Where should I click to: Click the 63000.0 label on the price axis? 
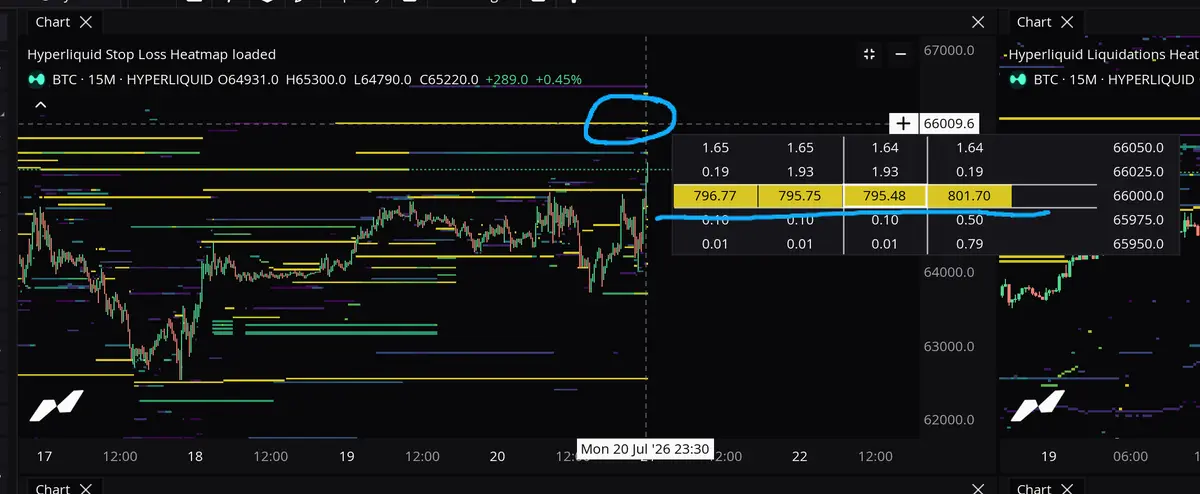coord(949,347)
